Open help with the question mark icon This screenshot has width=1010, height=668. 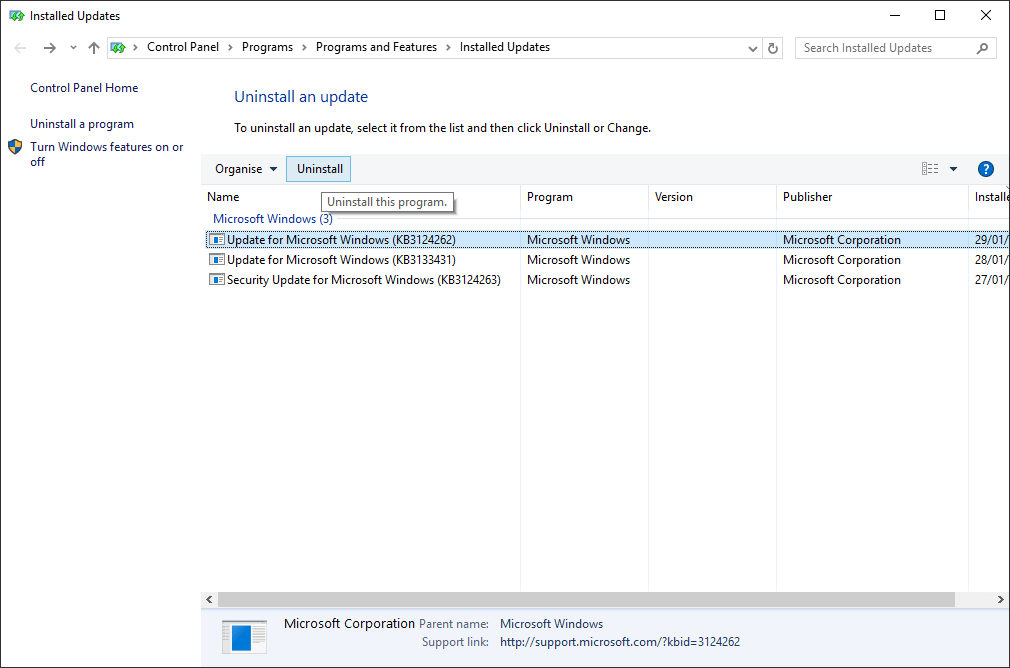986,169
